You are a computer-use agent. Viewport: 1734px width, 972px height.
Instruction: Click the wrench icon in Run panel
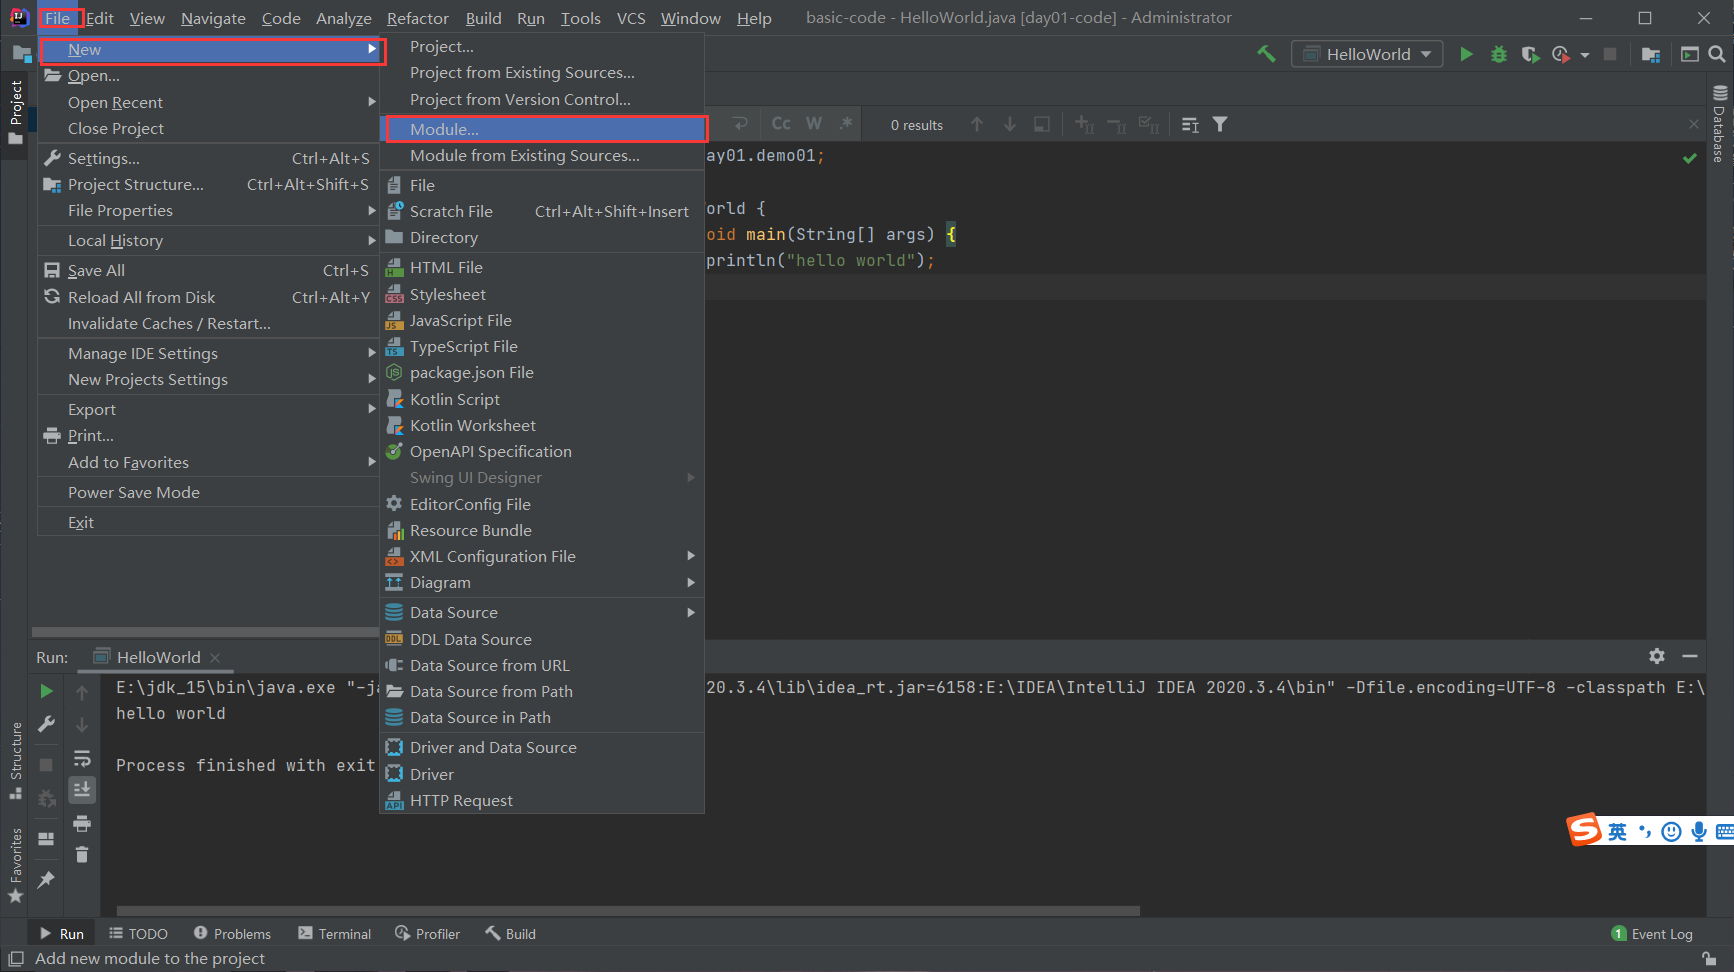tap(46, 724)
